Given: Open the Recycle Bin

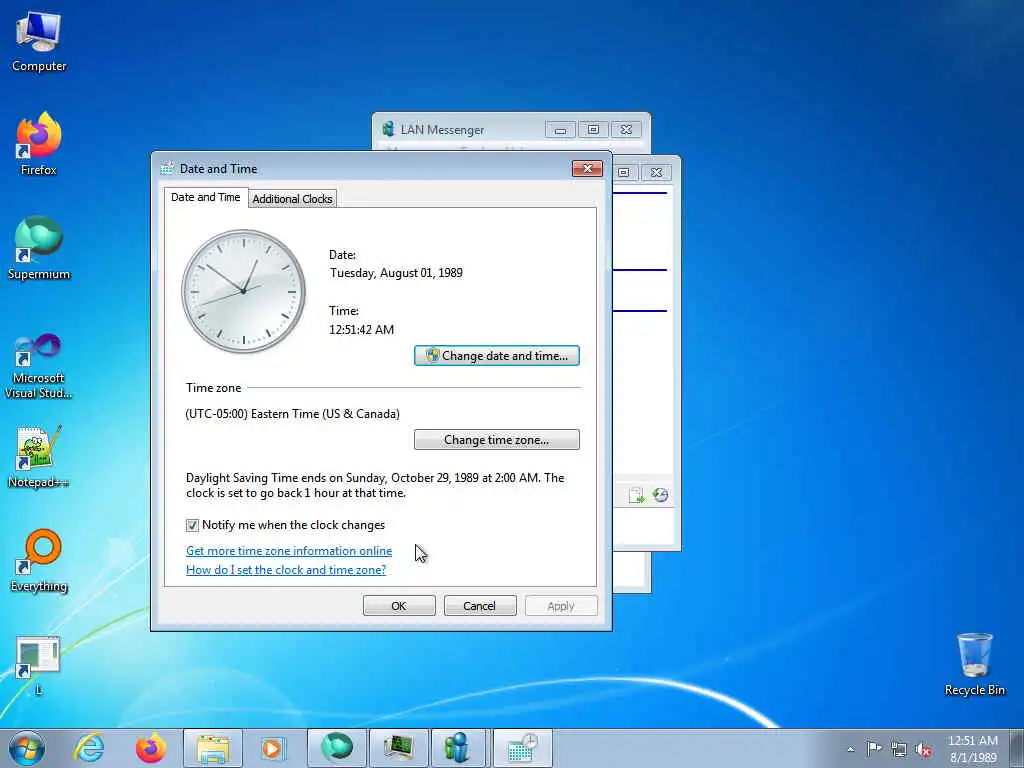Looking at the screenshot, I should pos(974,664).
